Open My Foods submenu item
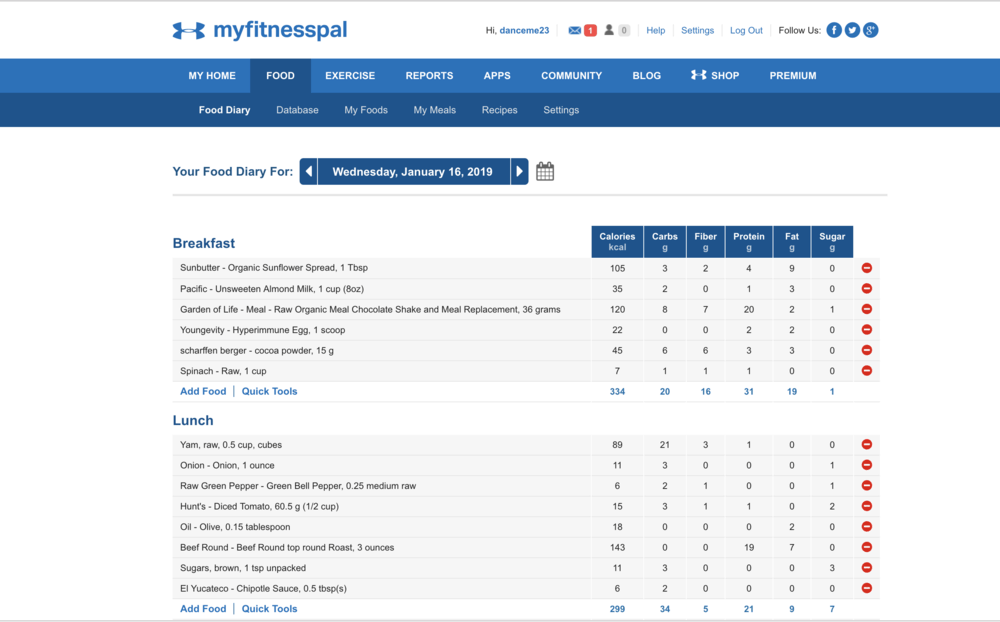Screen dimensions: 1000x622 (366, 110)
